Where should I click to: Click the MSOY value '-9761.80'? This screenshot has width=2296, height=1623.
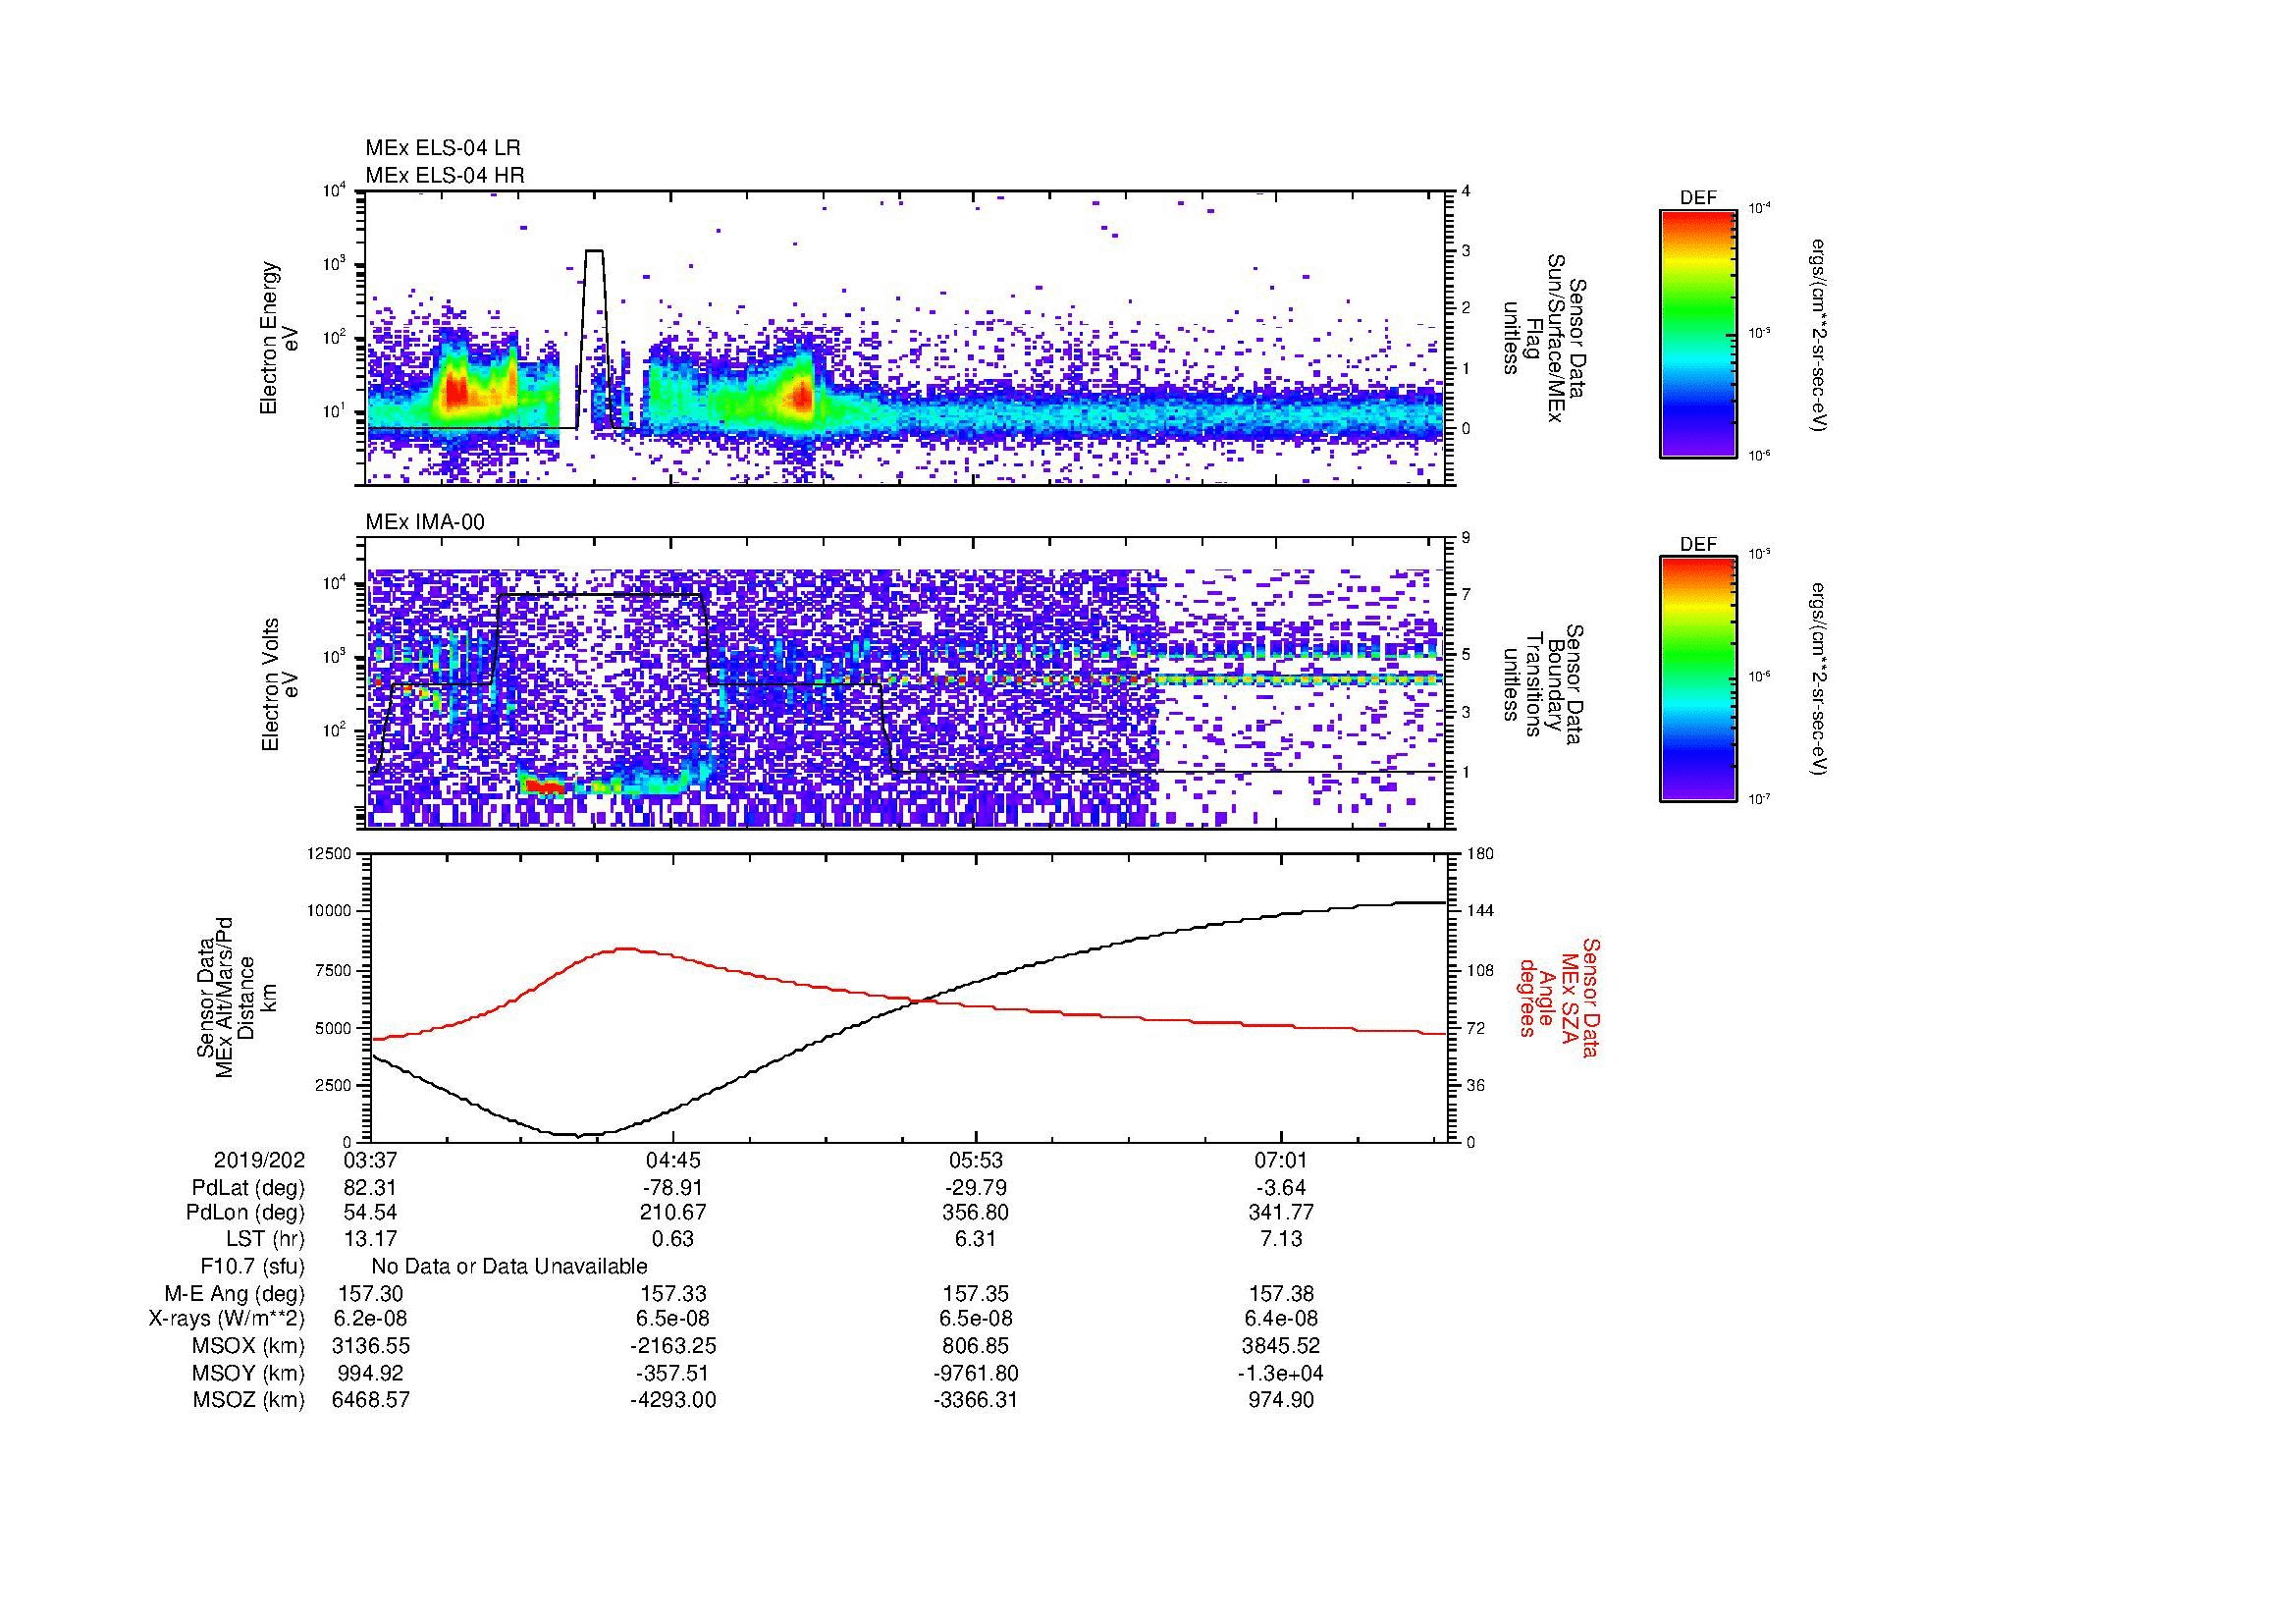(x=975, y=1373)
